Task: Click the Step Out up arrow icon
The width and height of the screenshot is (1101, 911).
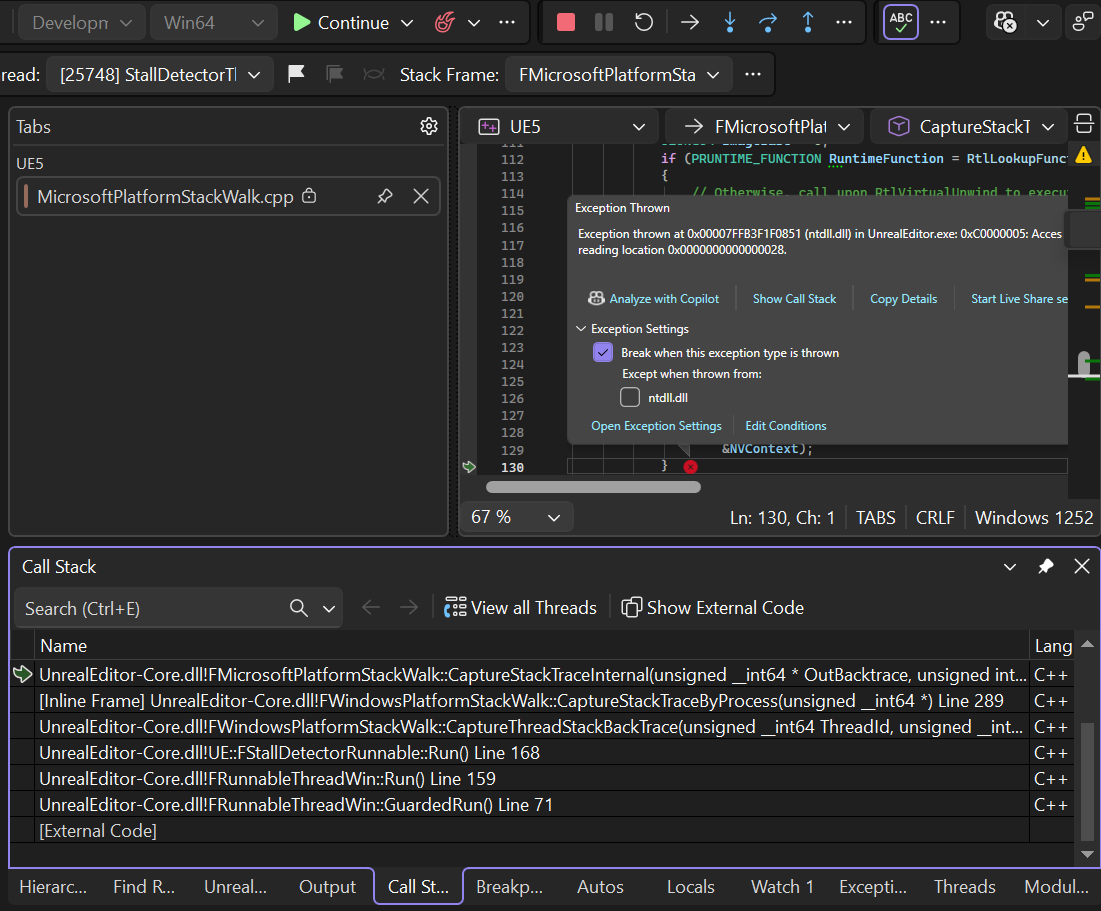Action: point(807,22)
